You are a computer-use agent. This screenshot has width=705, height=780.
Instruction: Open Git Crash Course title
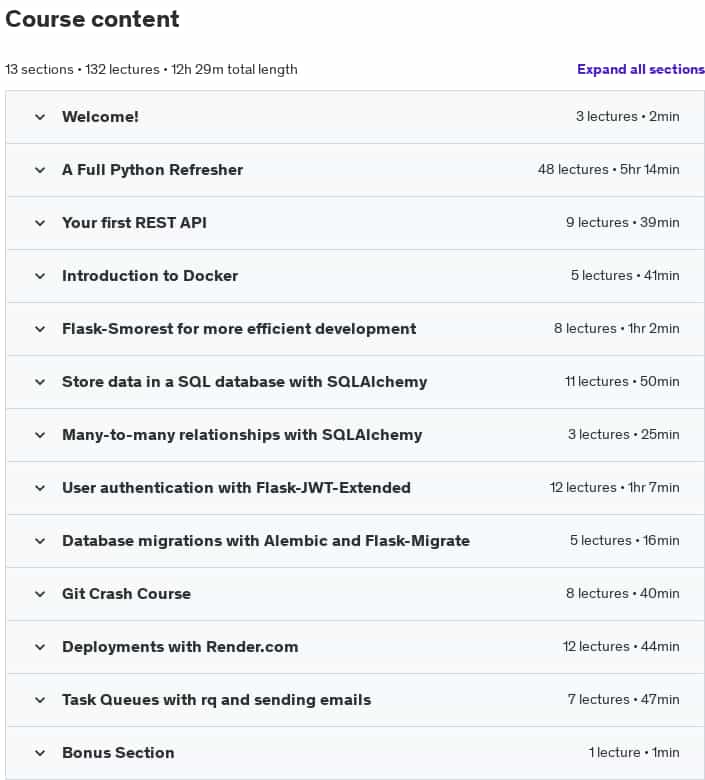coord(126,594)
